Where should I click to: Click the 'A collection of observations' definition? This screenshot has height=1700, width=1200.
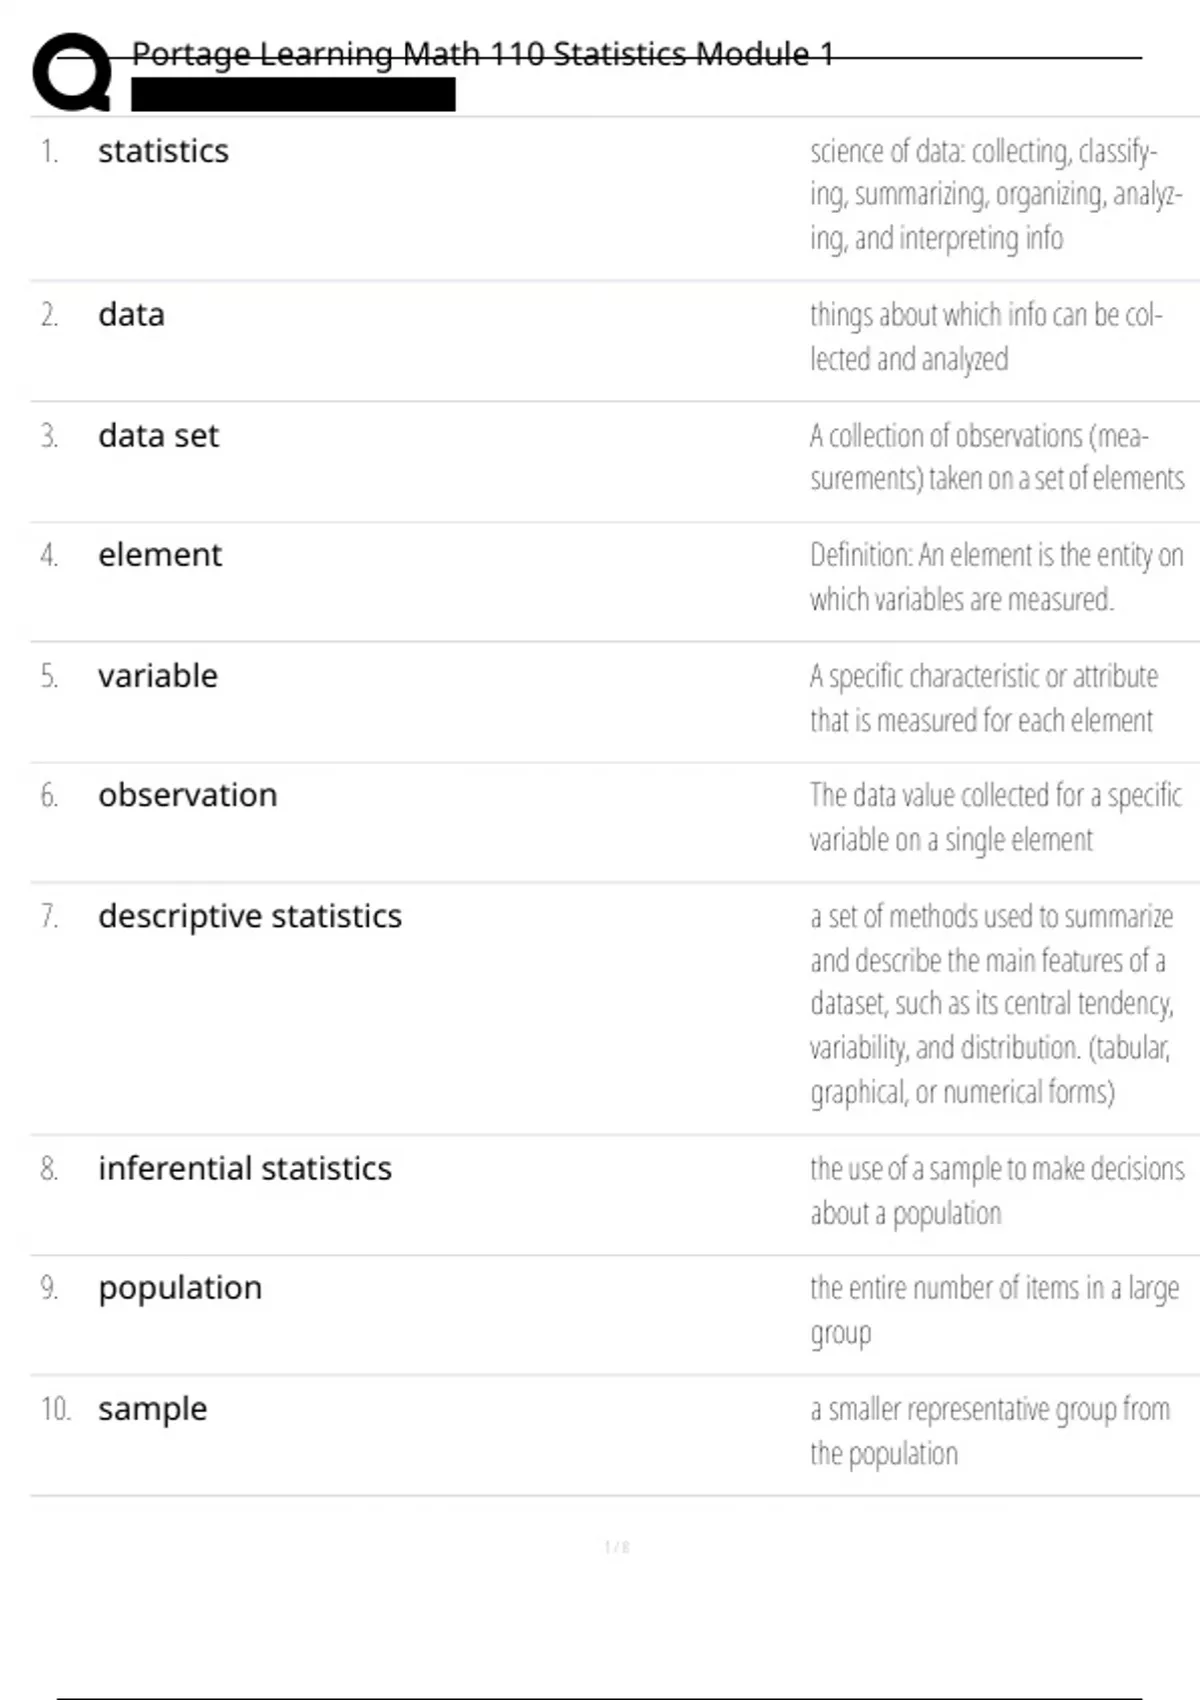point(996,457)
